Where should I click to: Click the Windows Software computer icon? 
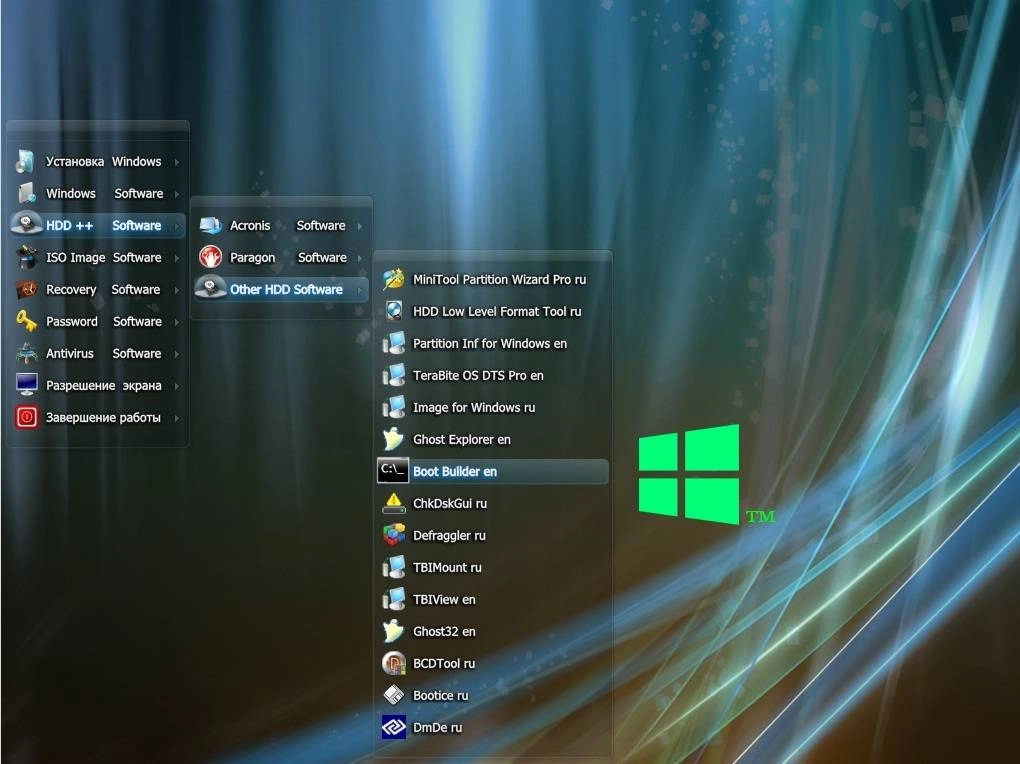click(x=26, y=193)
